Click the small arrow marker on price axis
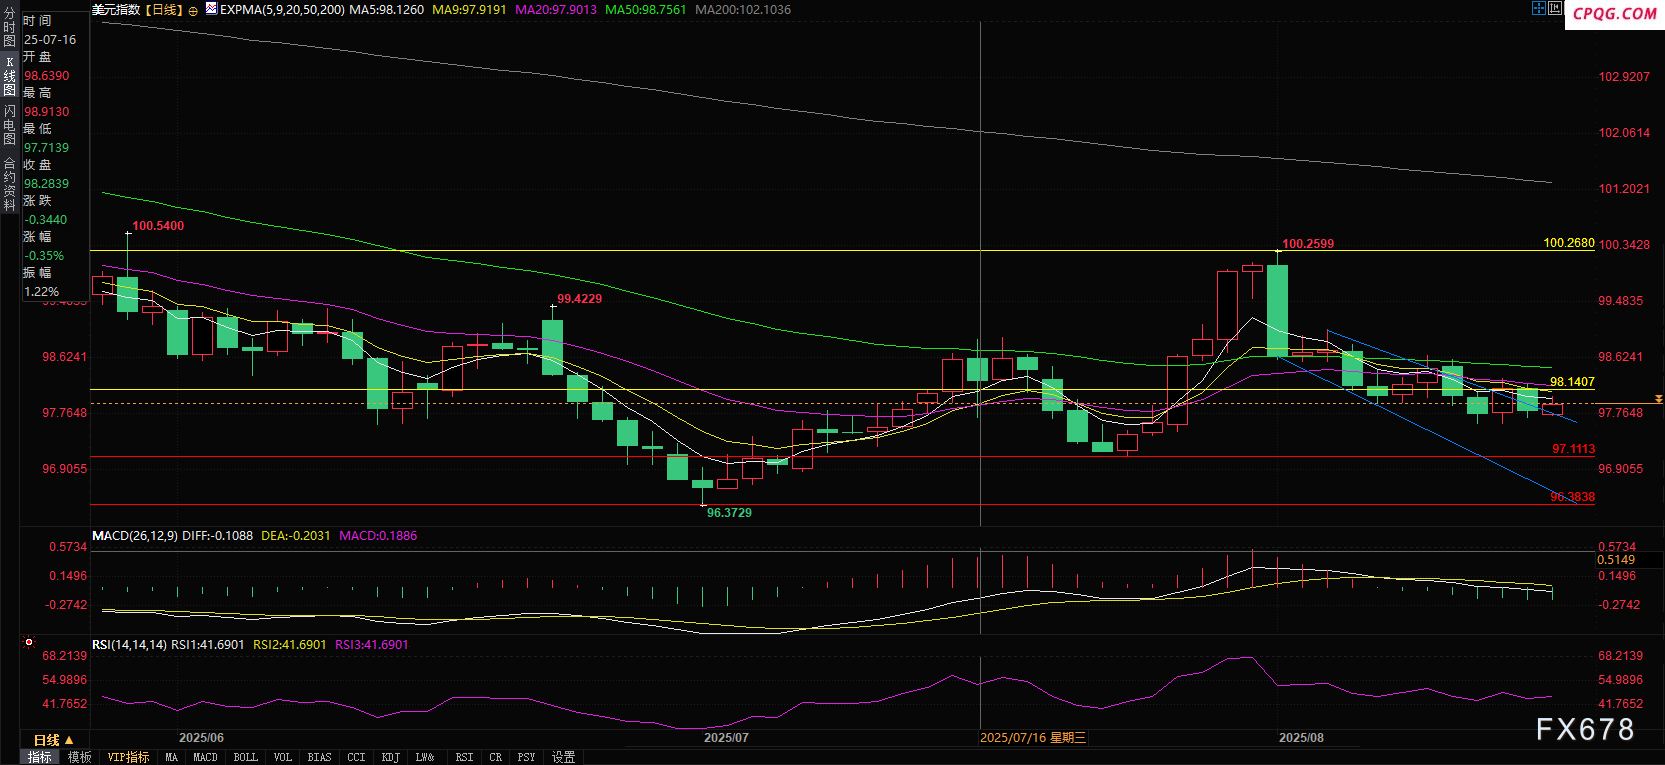This screenshot has width=1665, height=765. point(1658,399)
